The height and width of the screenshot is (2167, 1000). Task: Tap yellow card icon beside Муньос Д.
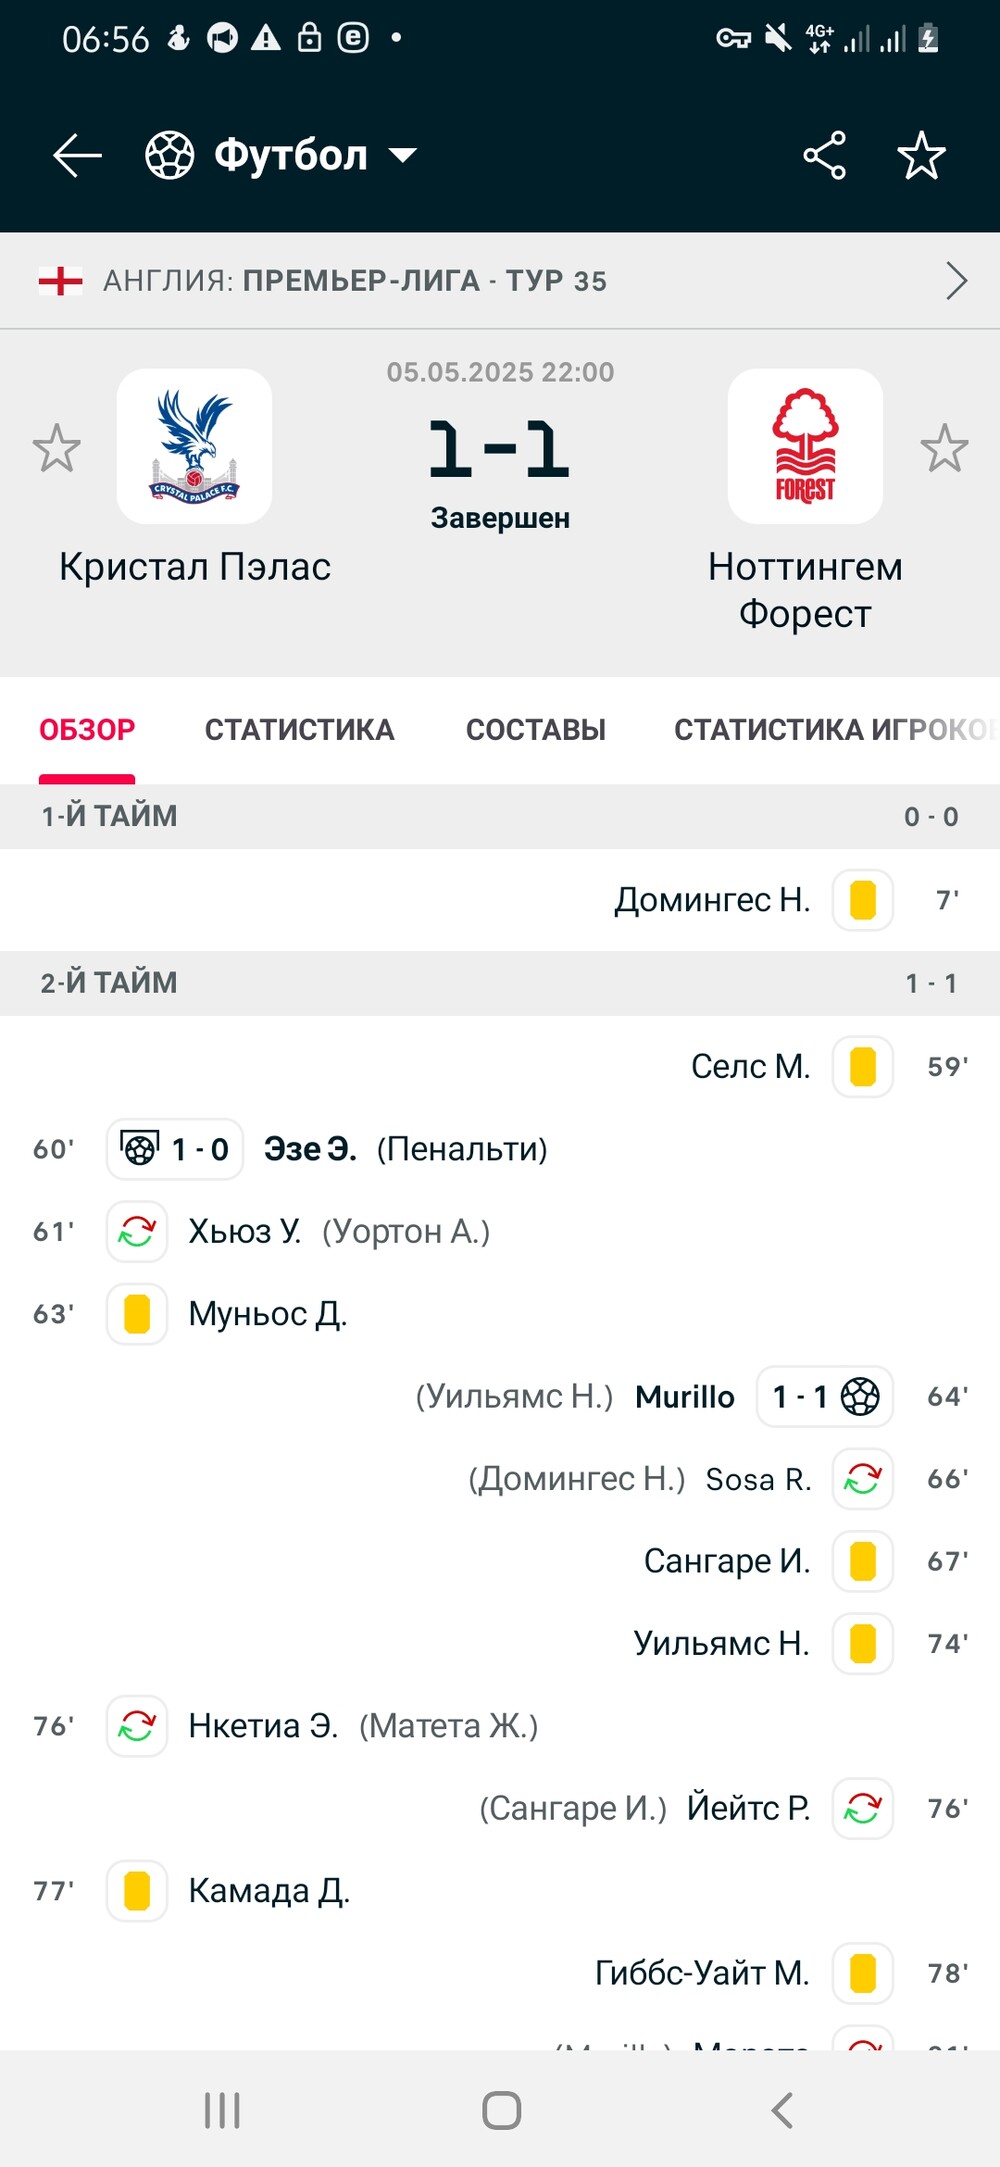coord(137,1314)
